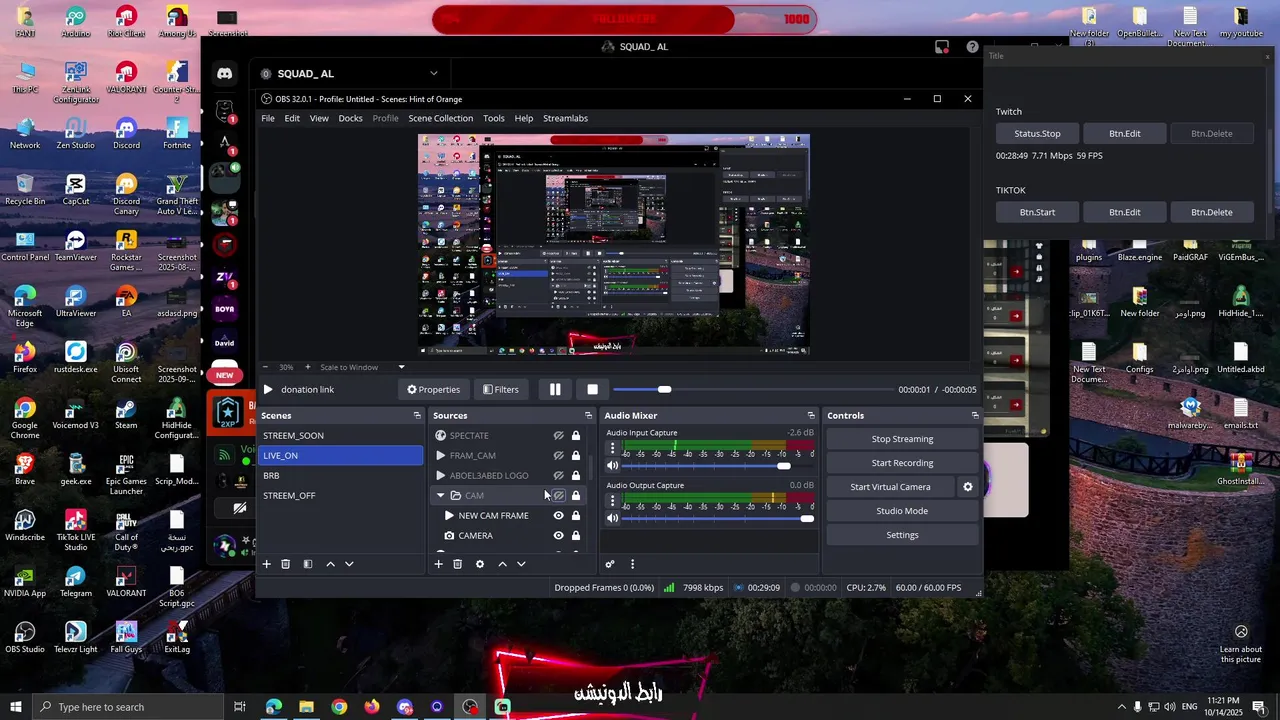Select the BRB scene
This screenshot has height=720, width=1280.
[341, 476]
